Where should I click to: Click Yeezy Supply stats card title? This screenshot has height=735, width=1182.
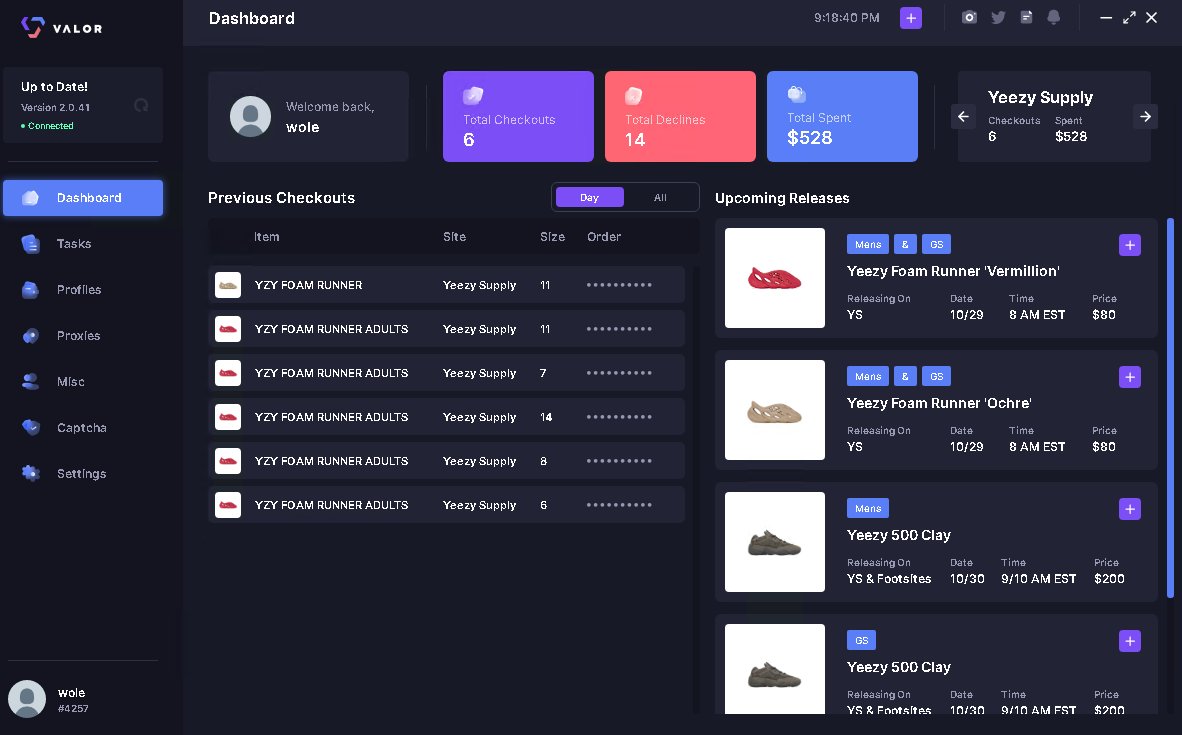[1040, 97]
